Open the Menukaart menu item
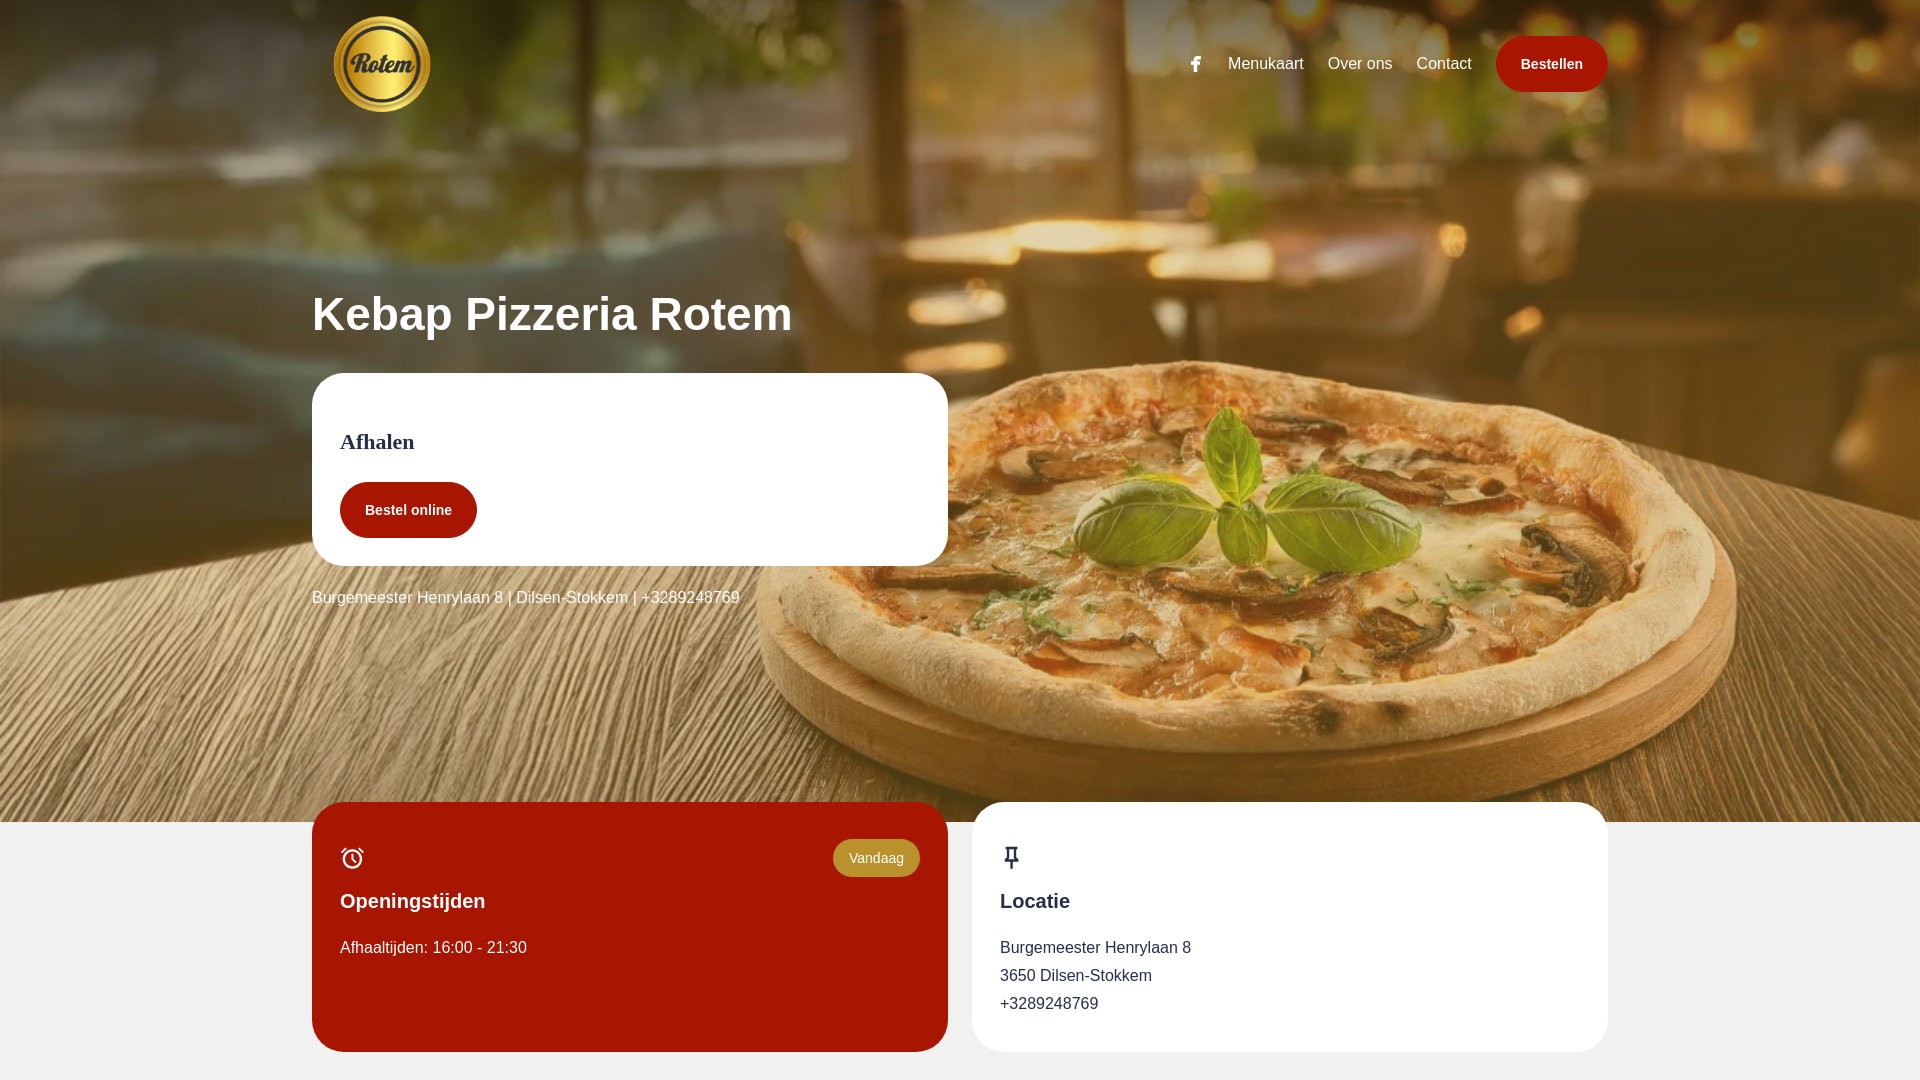This screenshot has width=1920, height=1080. [1266, 64]
